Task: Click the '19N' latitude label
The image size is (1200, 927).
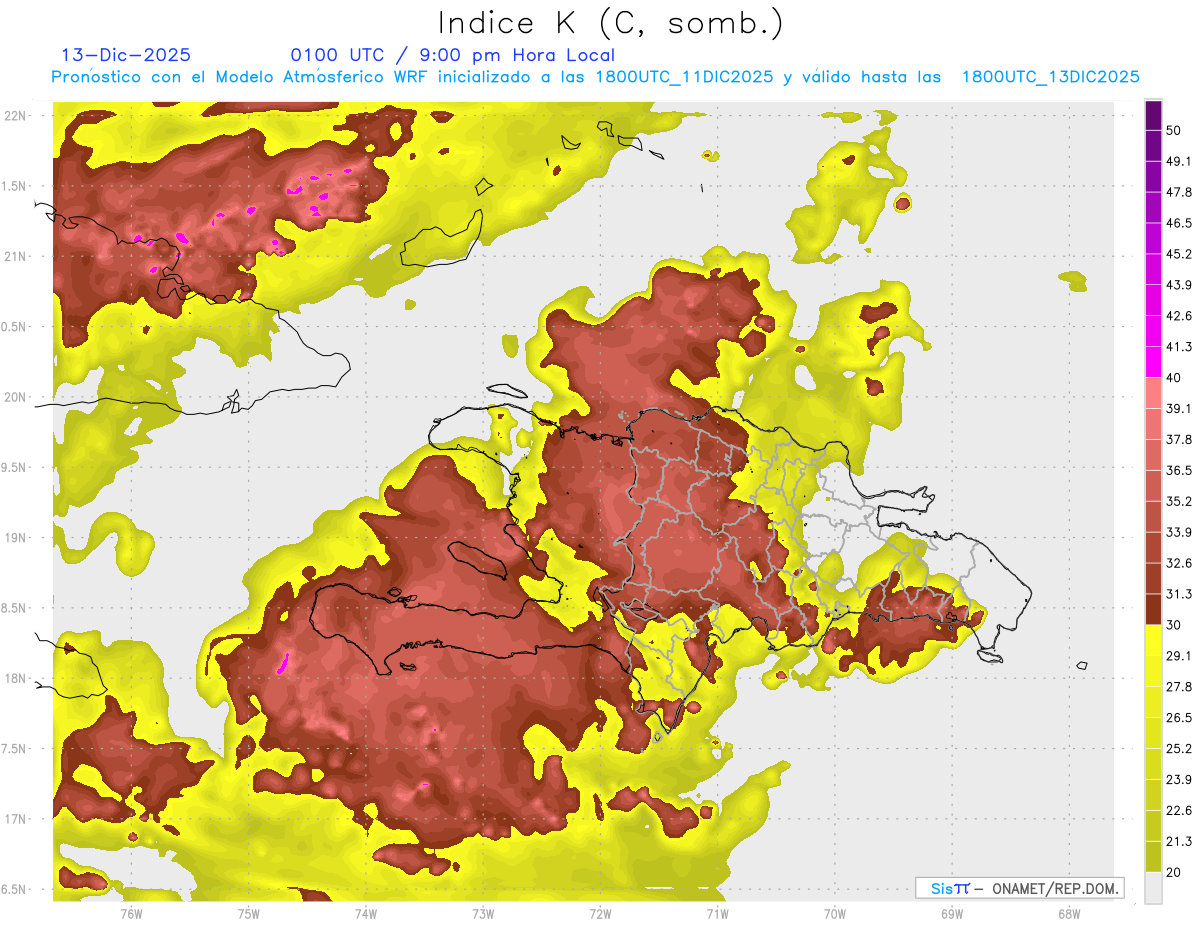Action: point(16,538)
